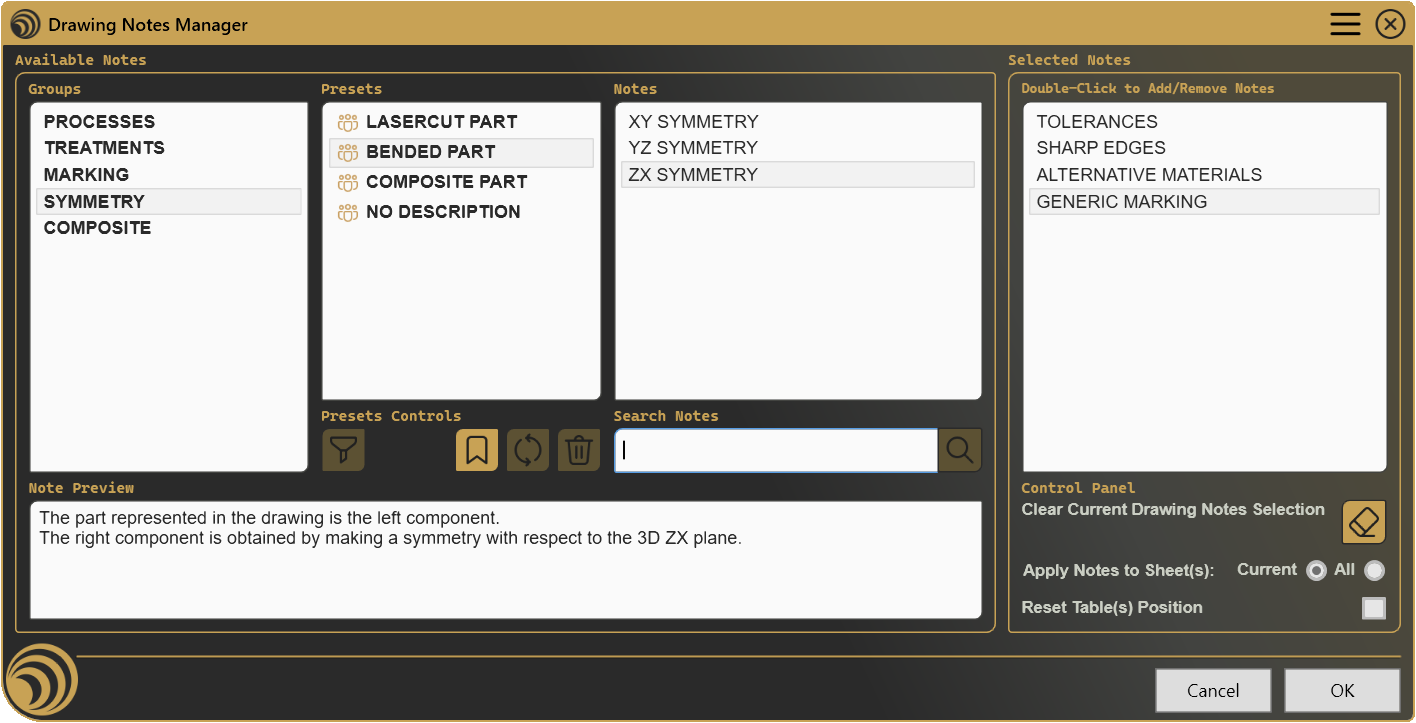1416x723 pixels.
Task: Select GENERIC MARKING in Selected Notes
Action: click(x=1204, y=202)
